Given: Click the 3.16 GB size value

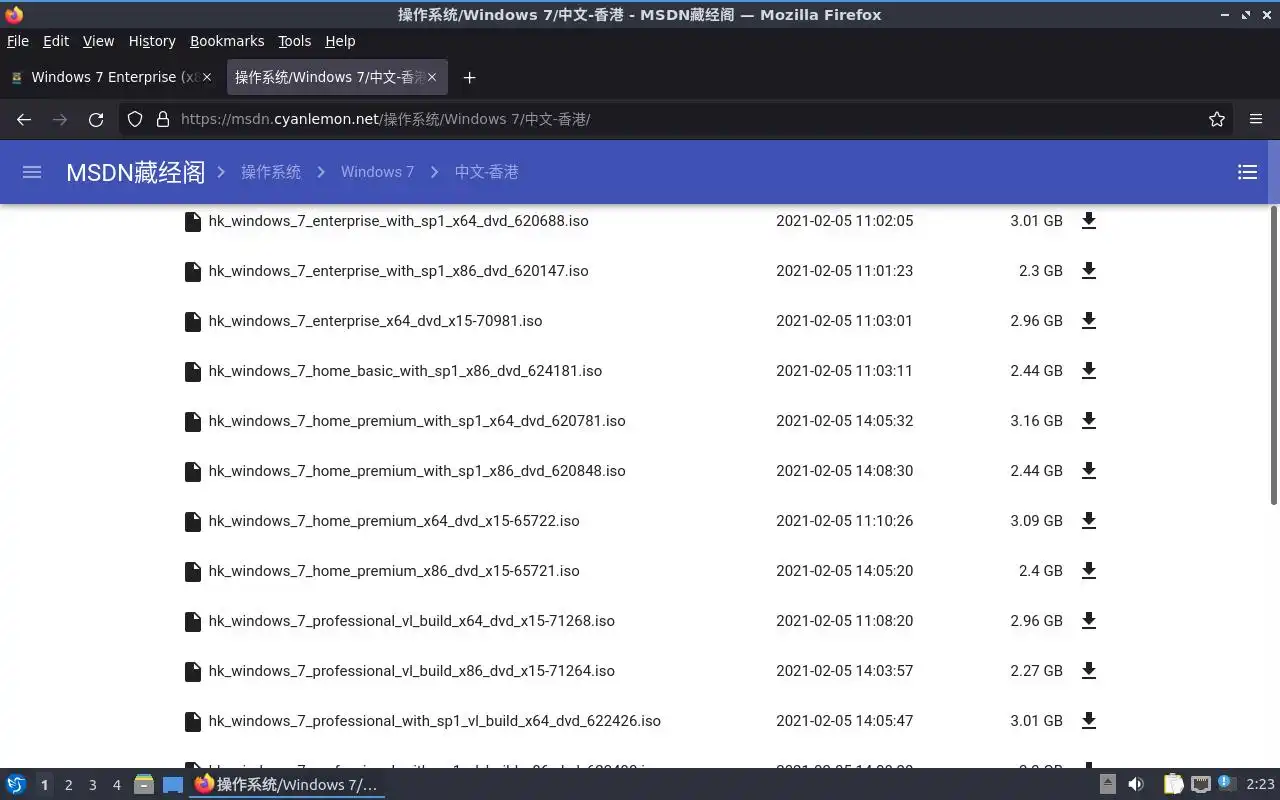Looking at the screenshot, I should 1036,421.
